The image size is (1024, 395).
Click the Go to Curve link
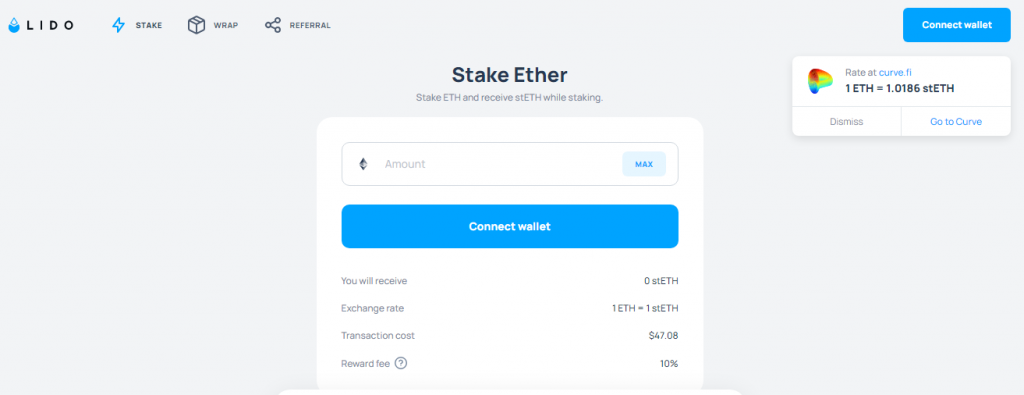pos(956,121)
